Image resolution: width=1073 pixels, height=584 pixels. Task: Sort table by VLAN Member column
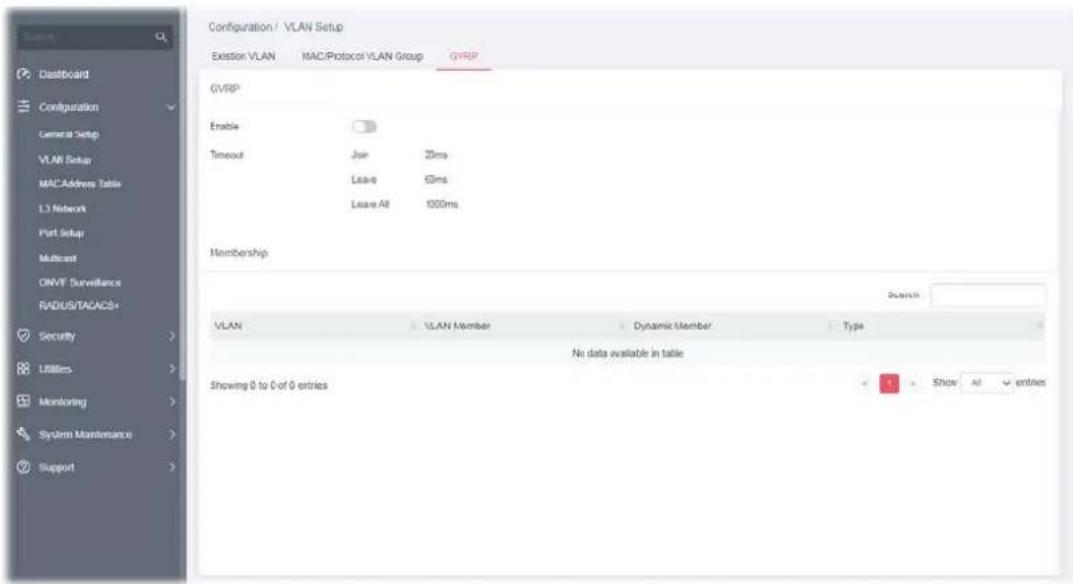523,326
